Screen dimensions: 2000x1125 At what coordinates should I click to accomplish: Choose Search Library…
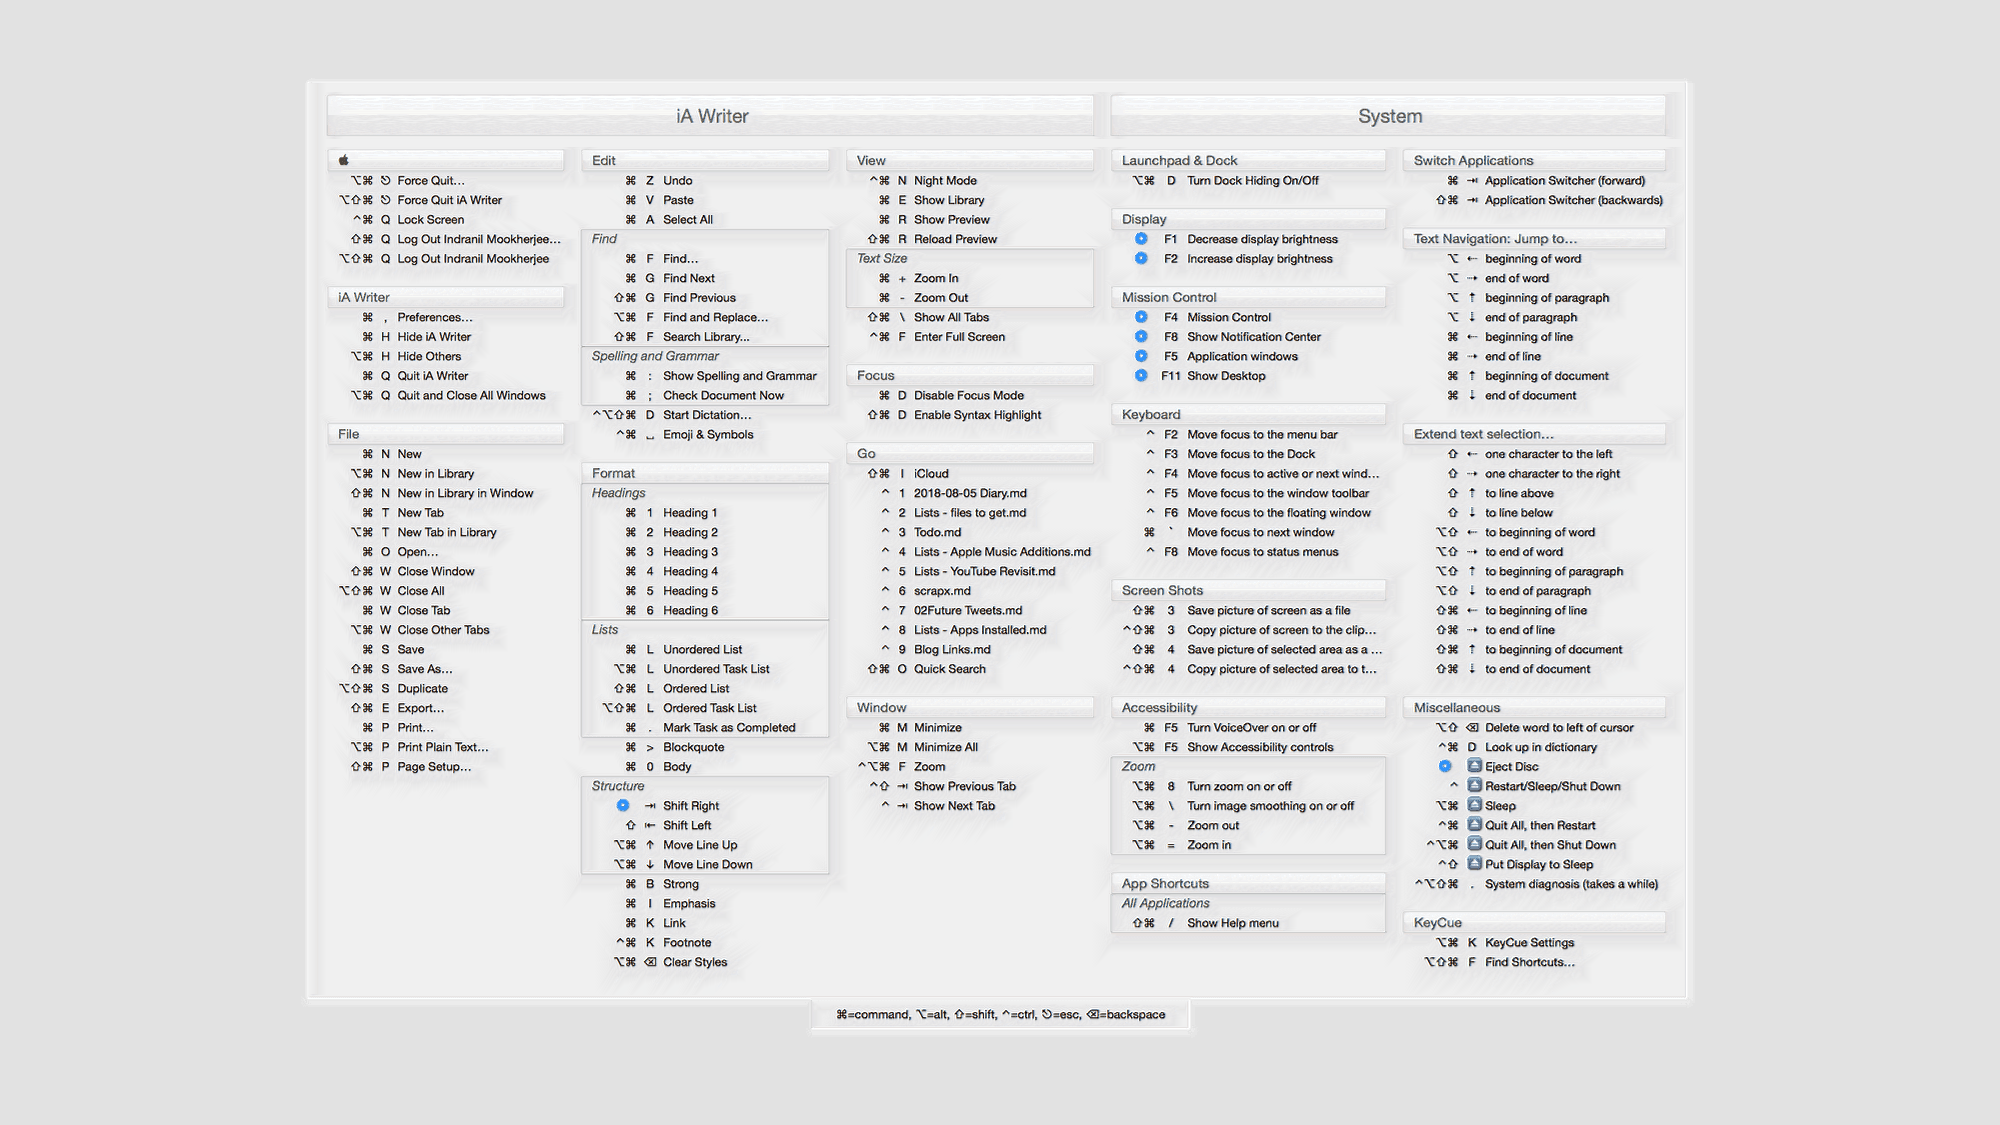pos(705,336)
